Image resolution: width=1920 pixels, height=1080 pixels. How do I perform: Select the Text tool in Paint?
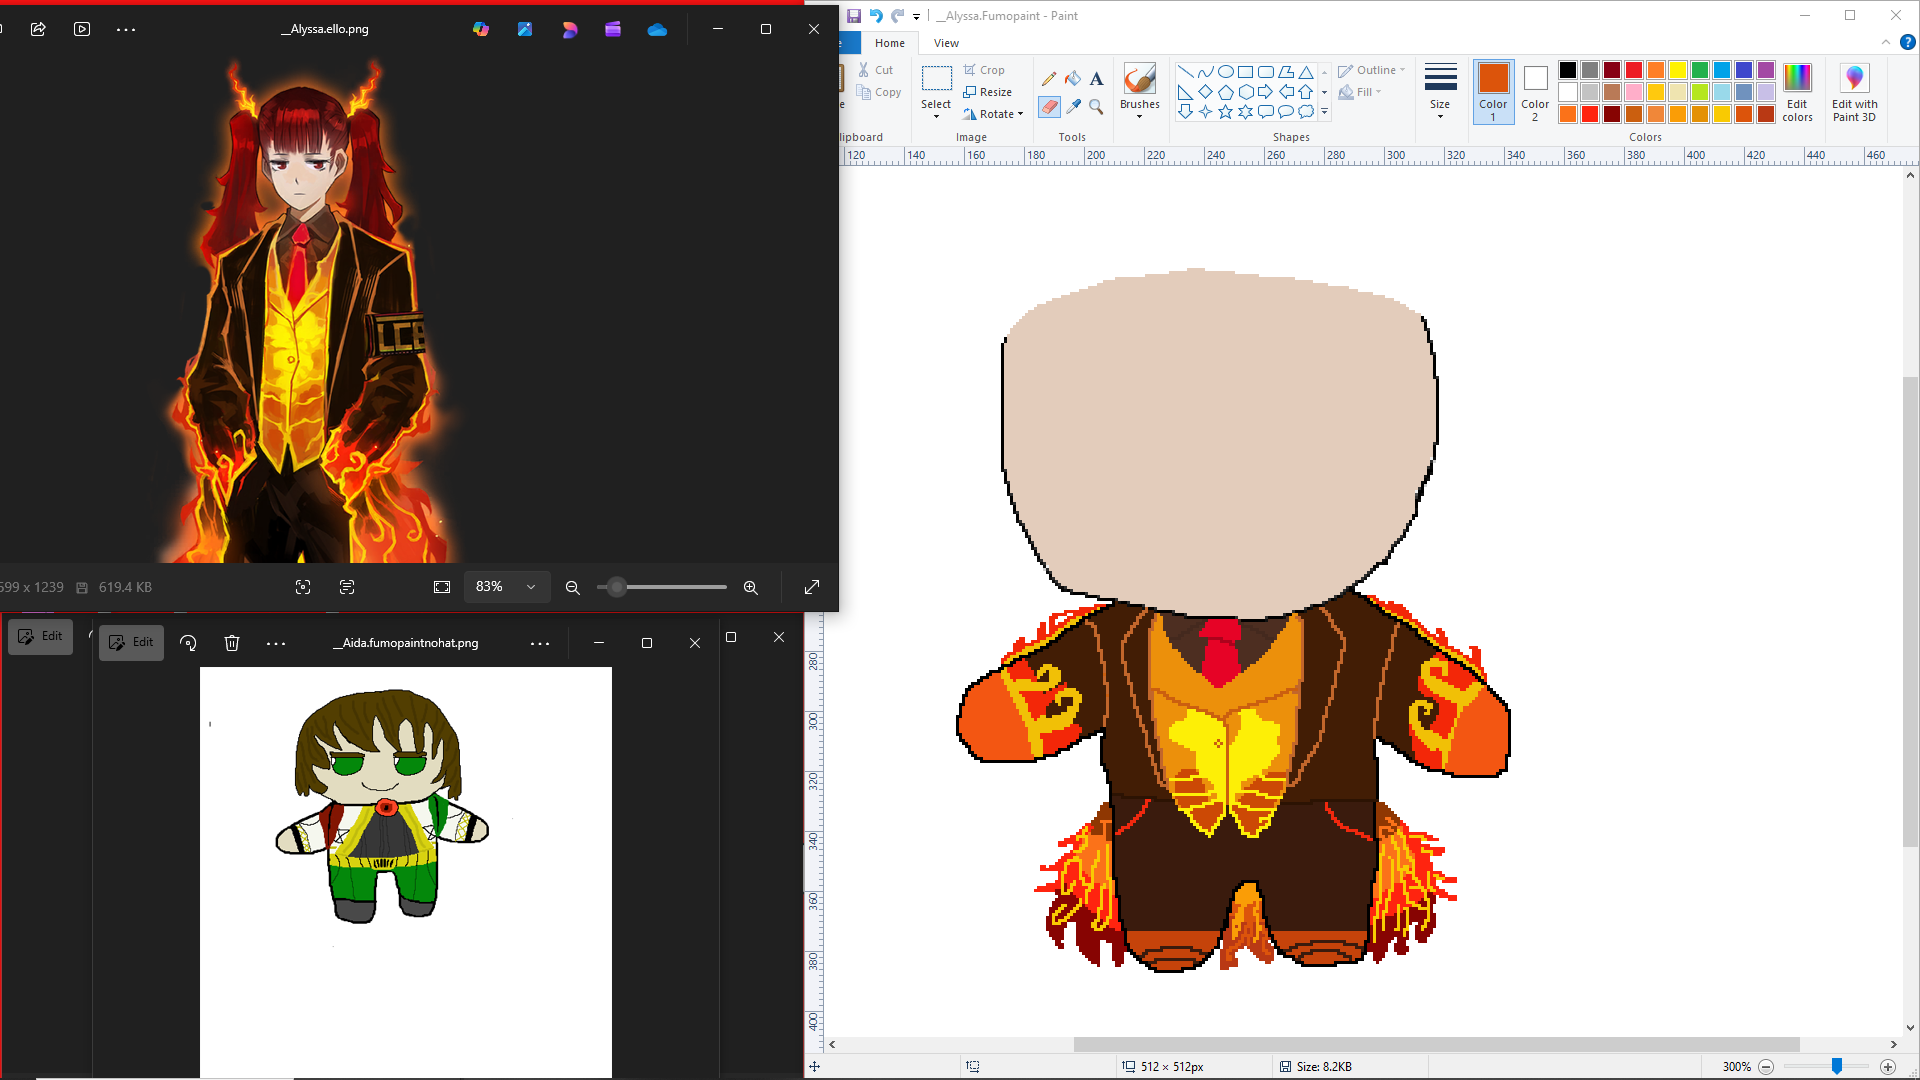[x=1096, y=78]
